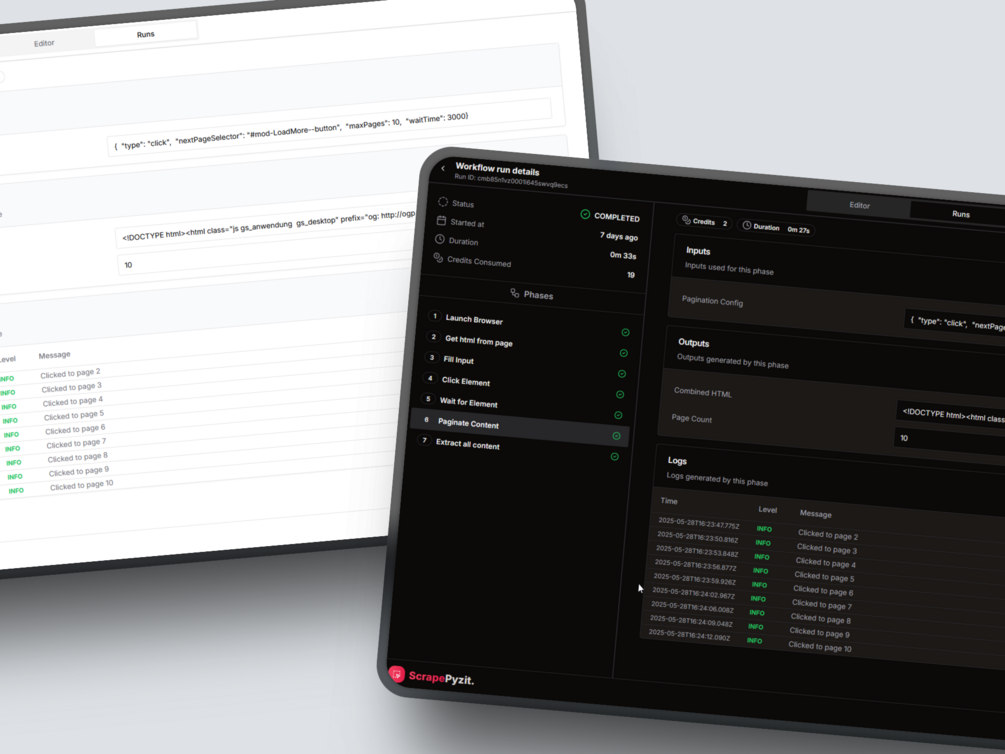Click the Duration 0m 27s badge
Viewport: 1005px width, 754px height.
[776, 228]
